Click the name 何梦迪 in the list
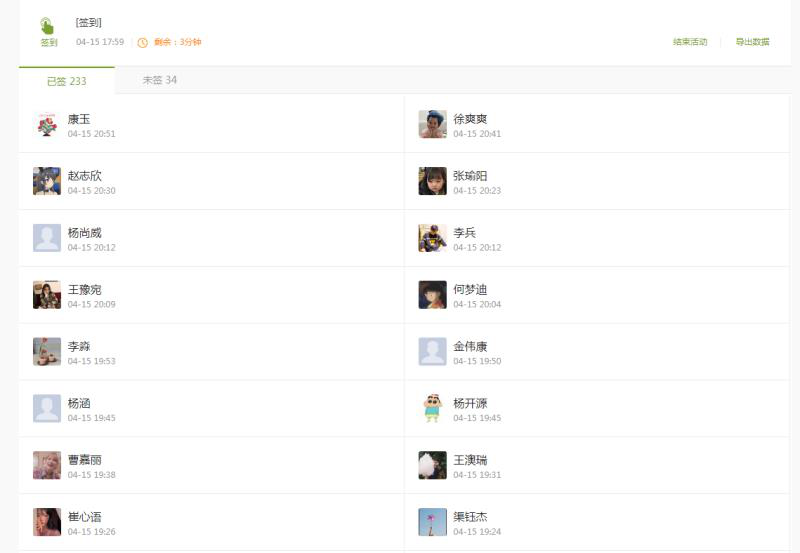 tap(470, 290)
